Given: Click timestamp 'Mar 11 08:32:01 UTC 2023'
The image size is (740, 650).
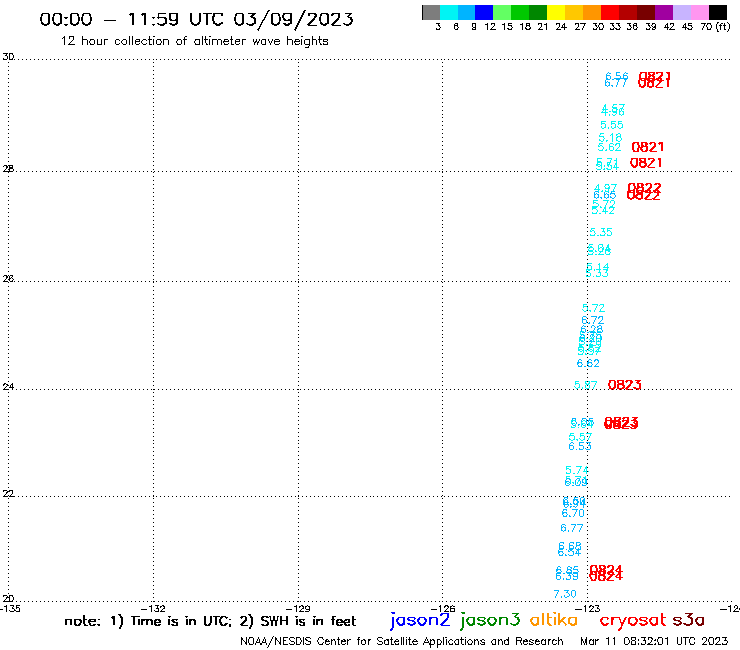Looking at the screenshot, I should [654, 641].
